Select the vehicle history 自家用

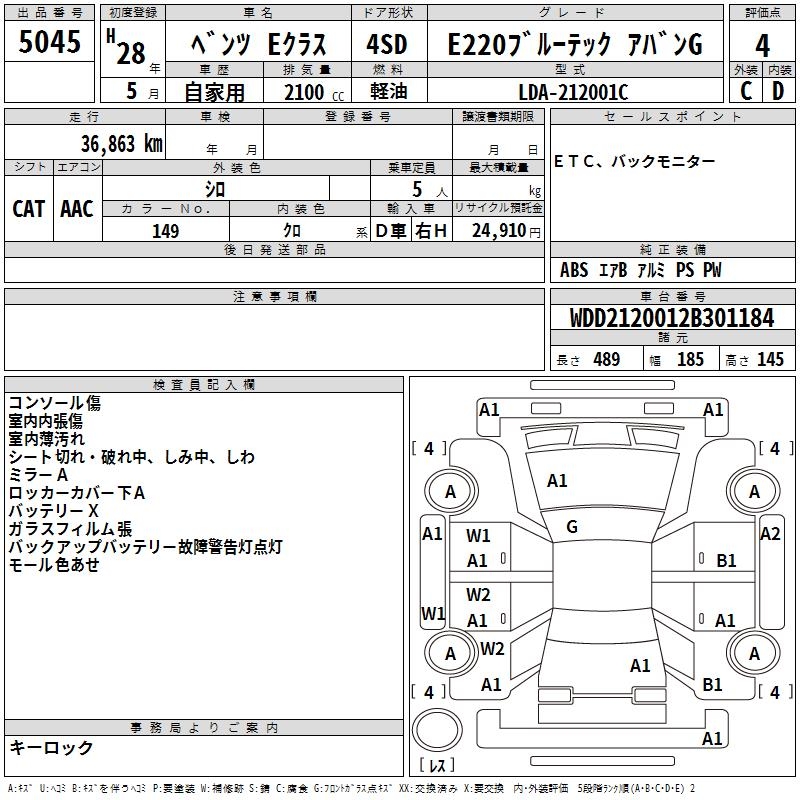tap(214, 92)
